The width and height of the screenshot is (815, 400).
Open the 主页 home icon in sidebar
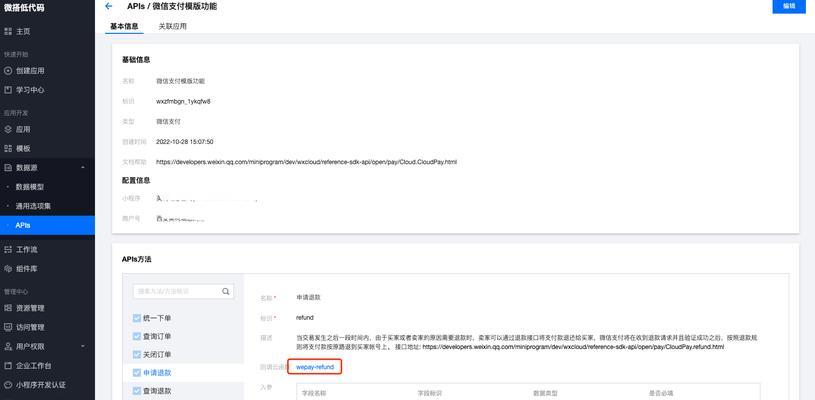(8, 32)
